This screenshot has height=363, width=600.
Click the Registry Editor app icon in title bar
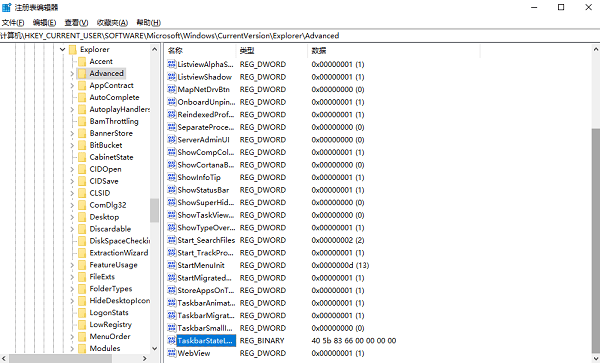tap(7, 7)
